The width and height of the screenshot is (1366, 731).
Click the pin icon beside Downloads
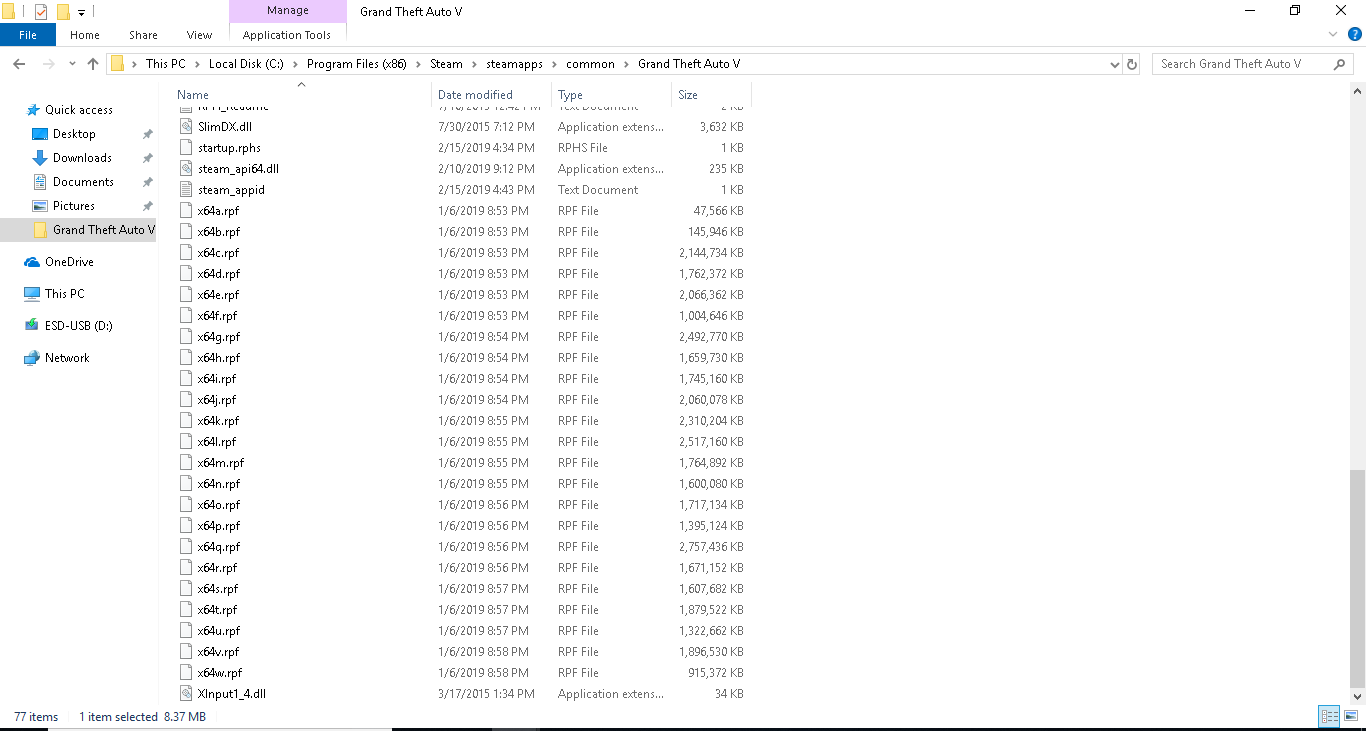click(148, 158)
